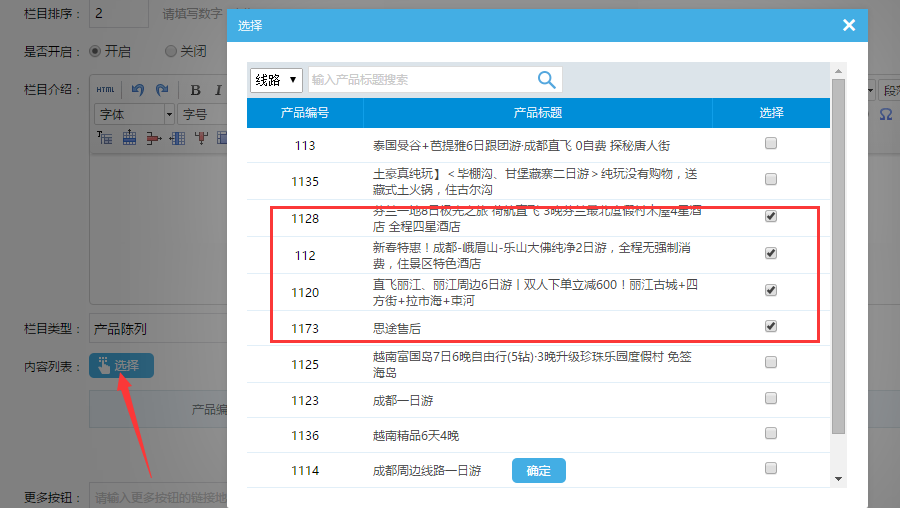Expand the 字体 font dropdown
Viewport: 900px width, 508px height.
tap(134, 114)
